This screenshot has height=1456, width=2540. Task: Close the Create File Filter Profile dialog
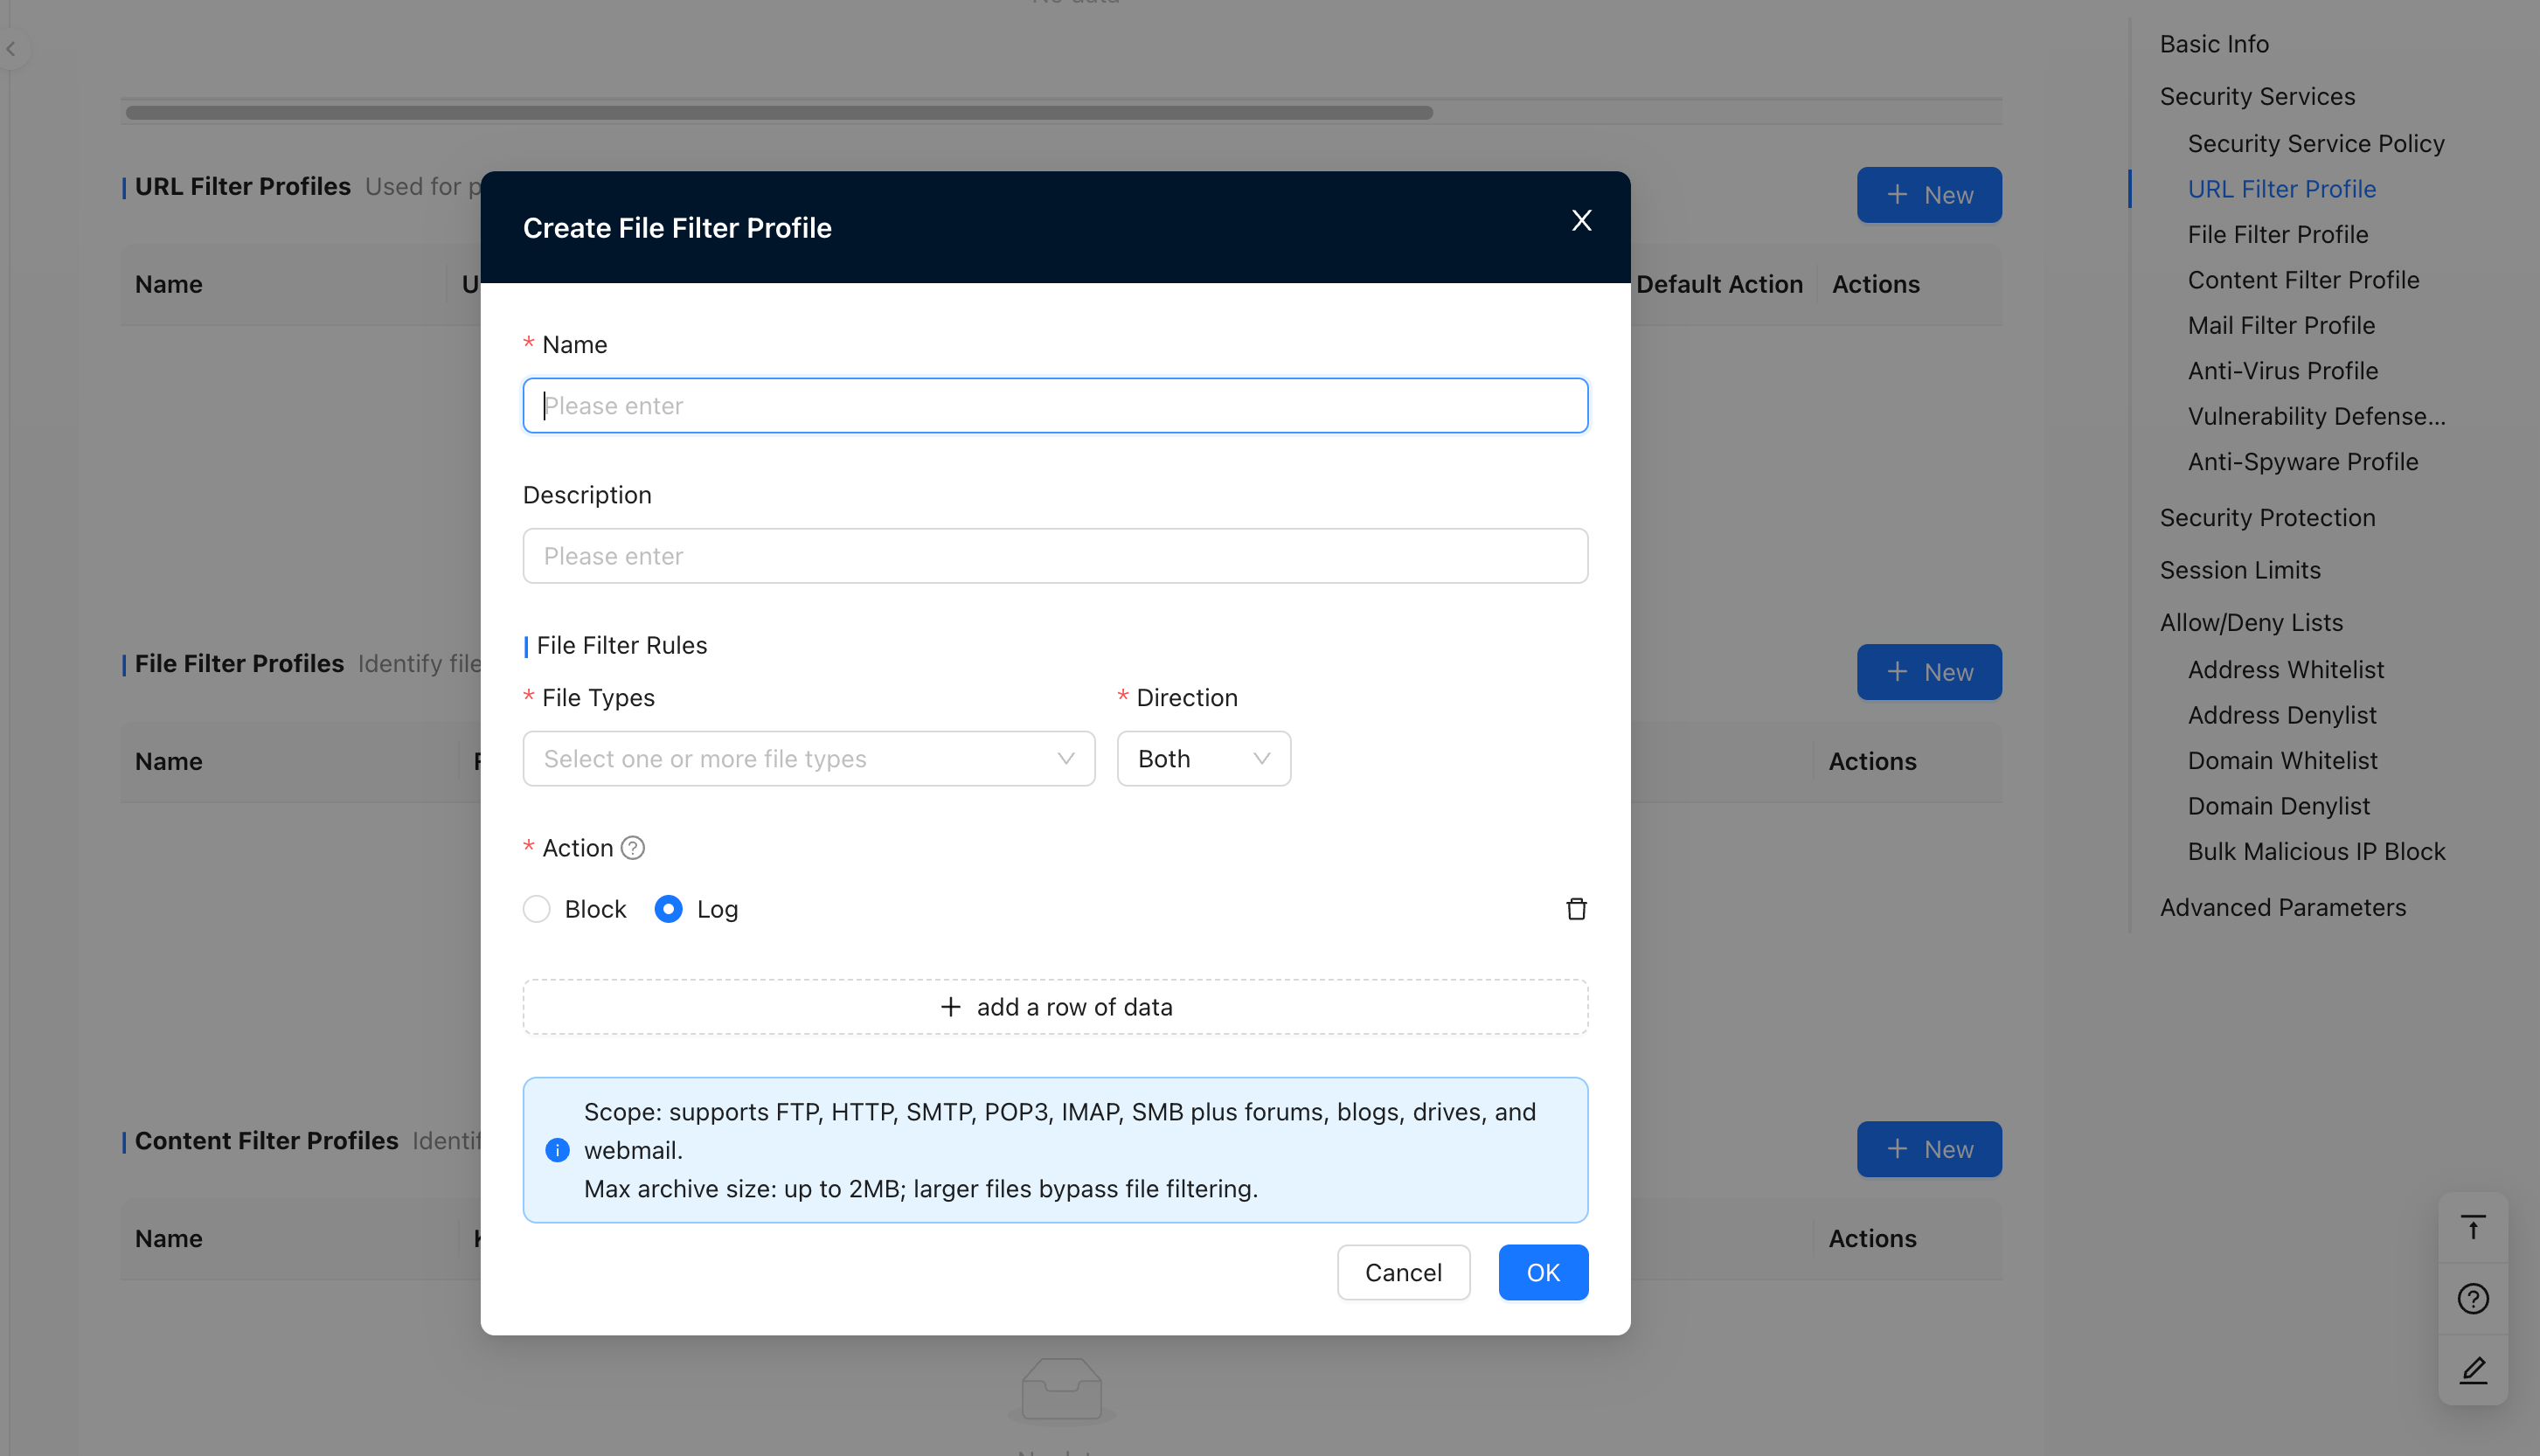pos(1581,220)
